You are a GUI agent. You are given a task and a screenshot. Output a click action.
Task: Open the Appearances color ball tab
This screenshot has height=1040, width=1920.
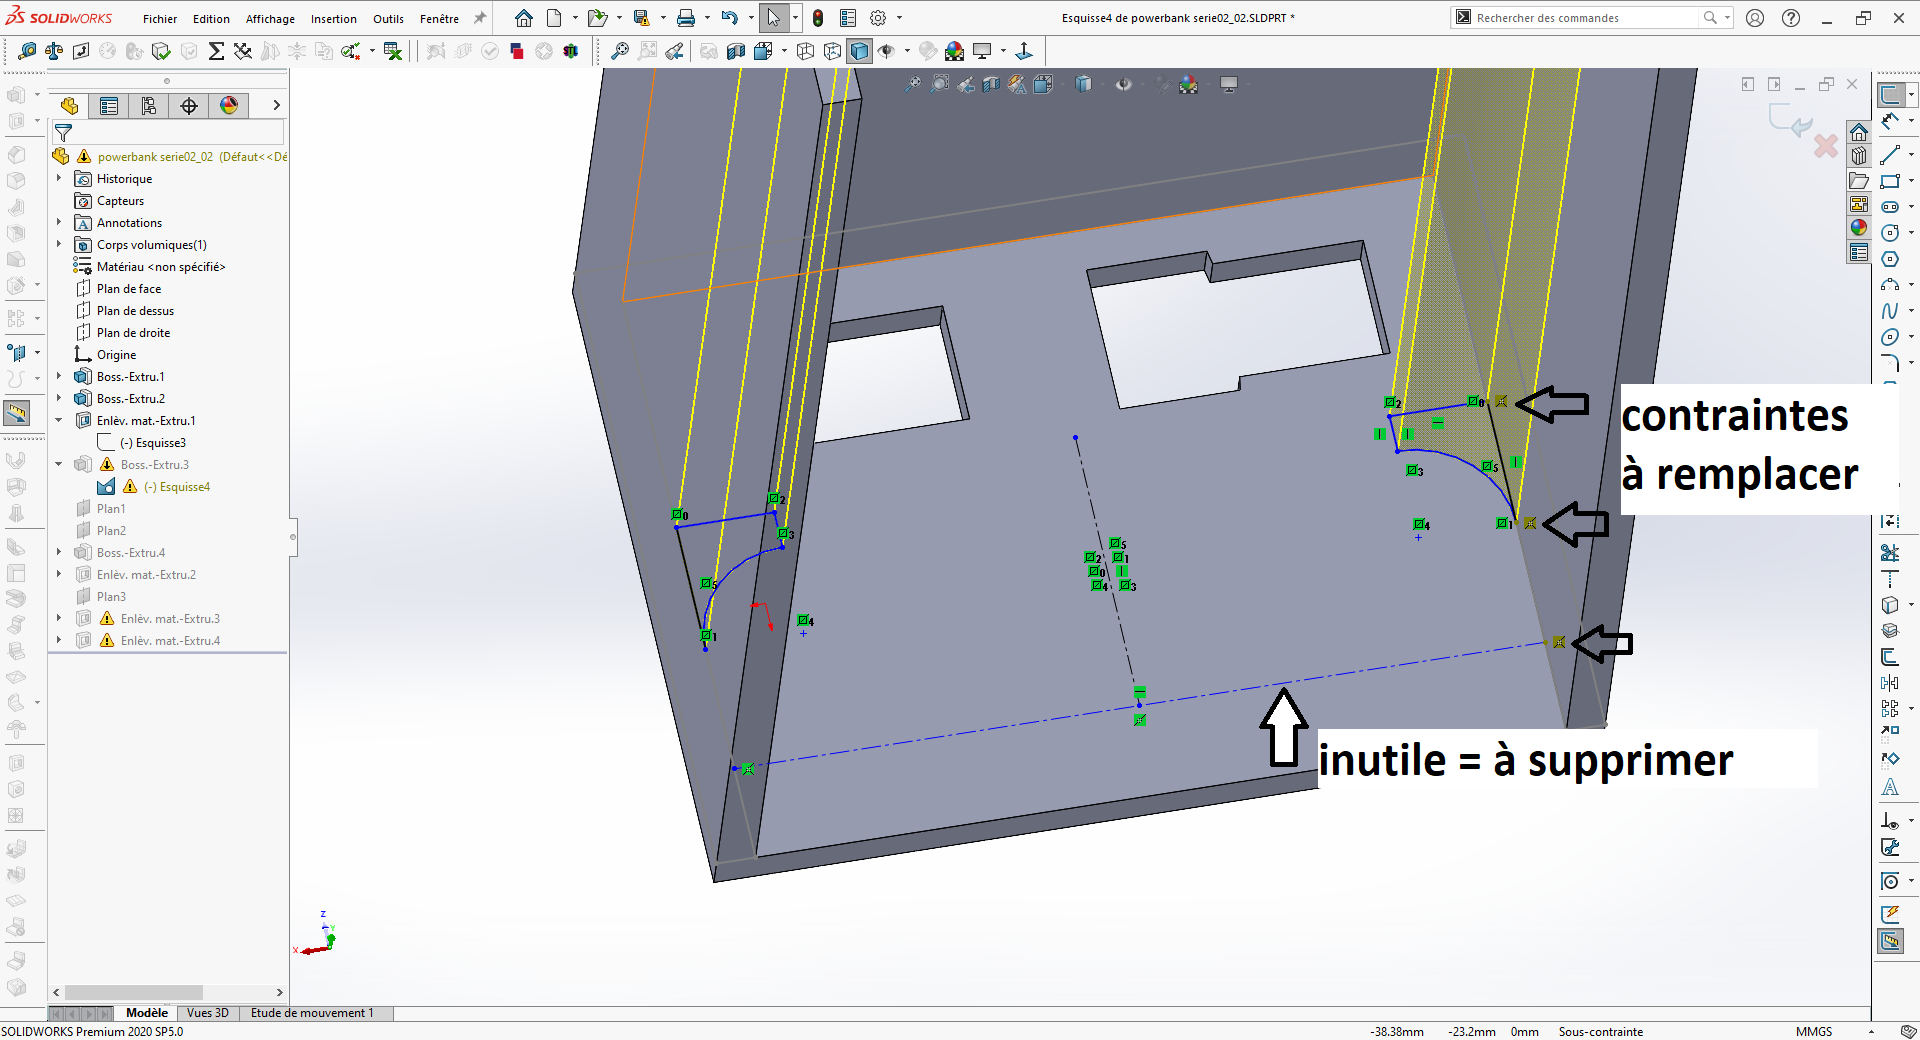pos(229,106)
